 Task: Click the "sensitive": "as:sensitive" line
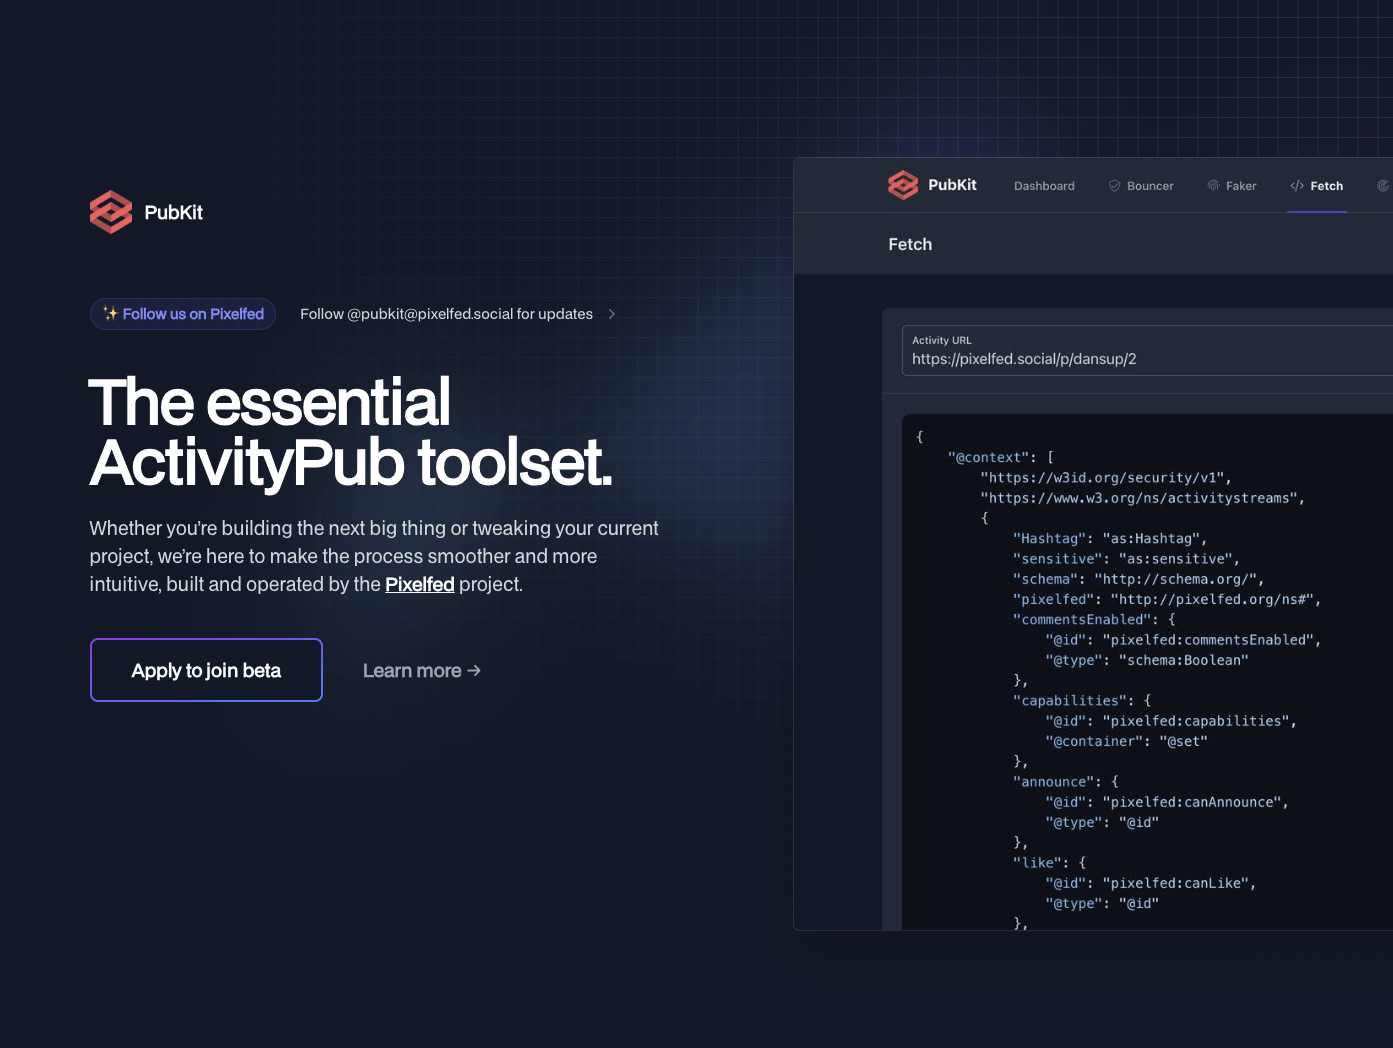pyautogui.click(x=1126, y=558)
